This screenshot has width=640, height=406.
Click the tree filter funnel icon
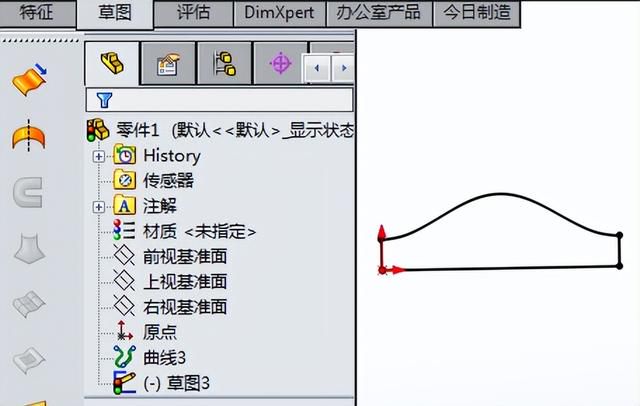click(104, 100)
